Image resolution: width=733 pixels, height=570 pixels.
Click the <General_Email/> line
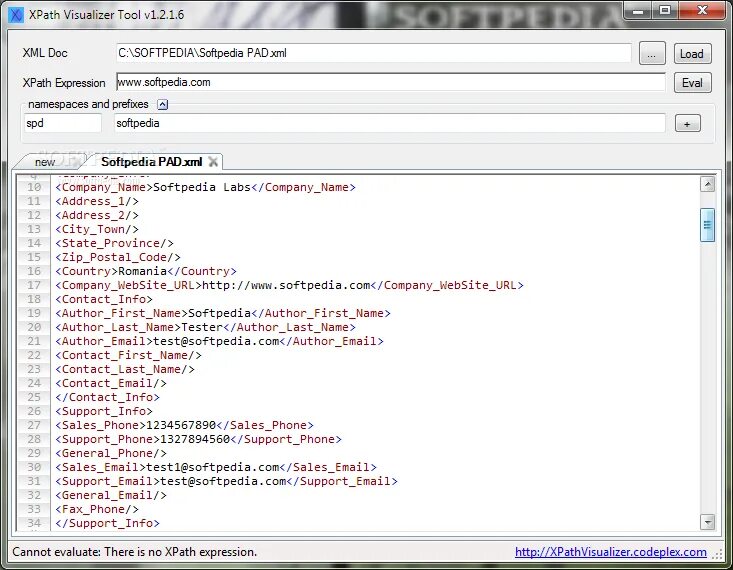point(111,496)
